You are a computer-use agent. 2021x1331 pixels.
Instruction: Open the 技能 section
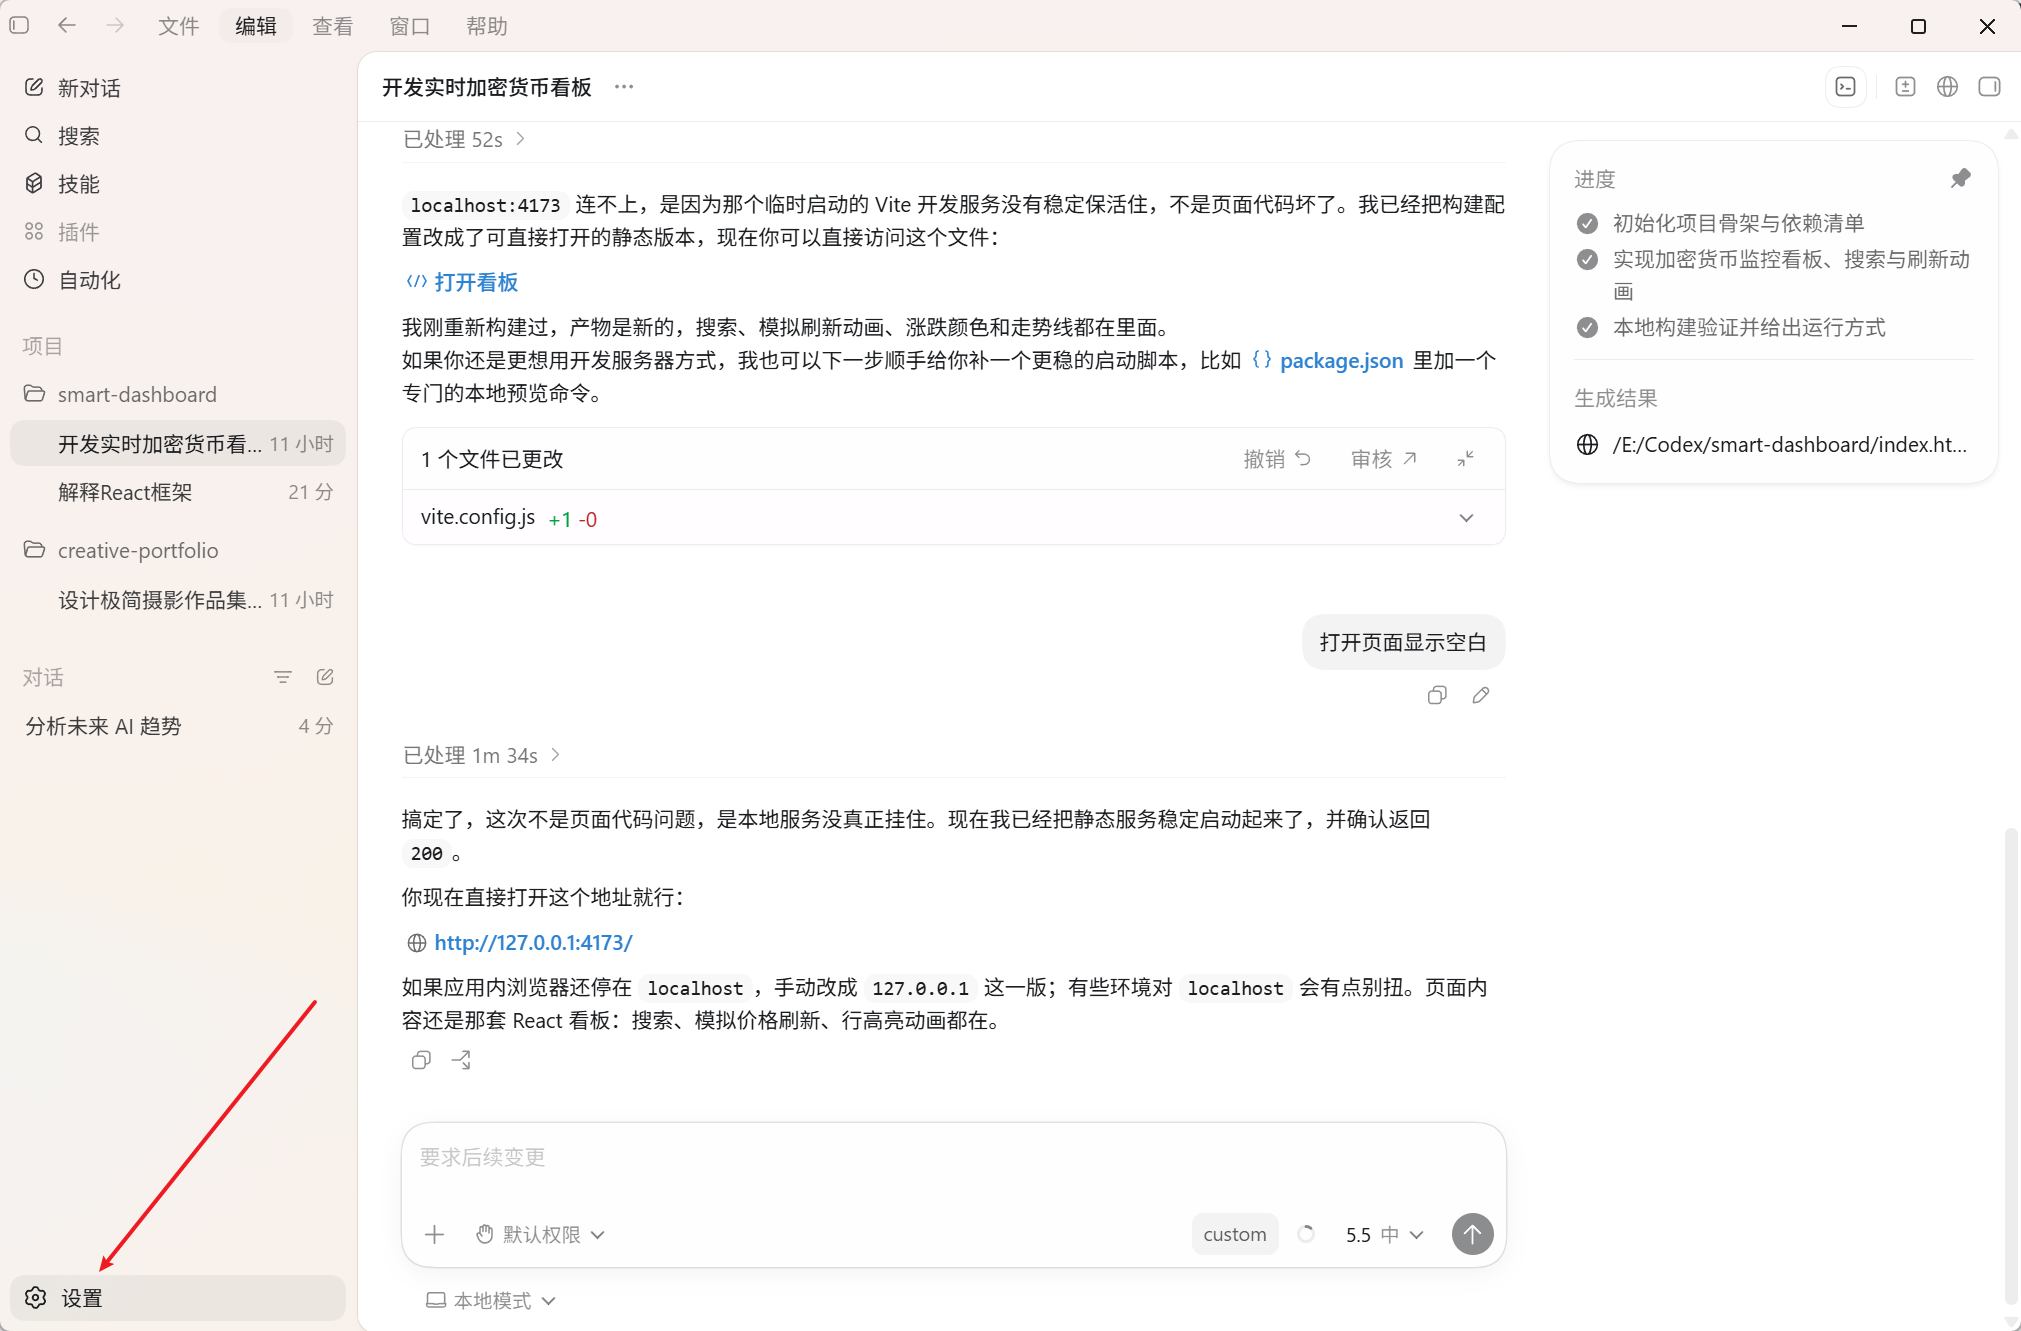(x=178, y=184)
